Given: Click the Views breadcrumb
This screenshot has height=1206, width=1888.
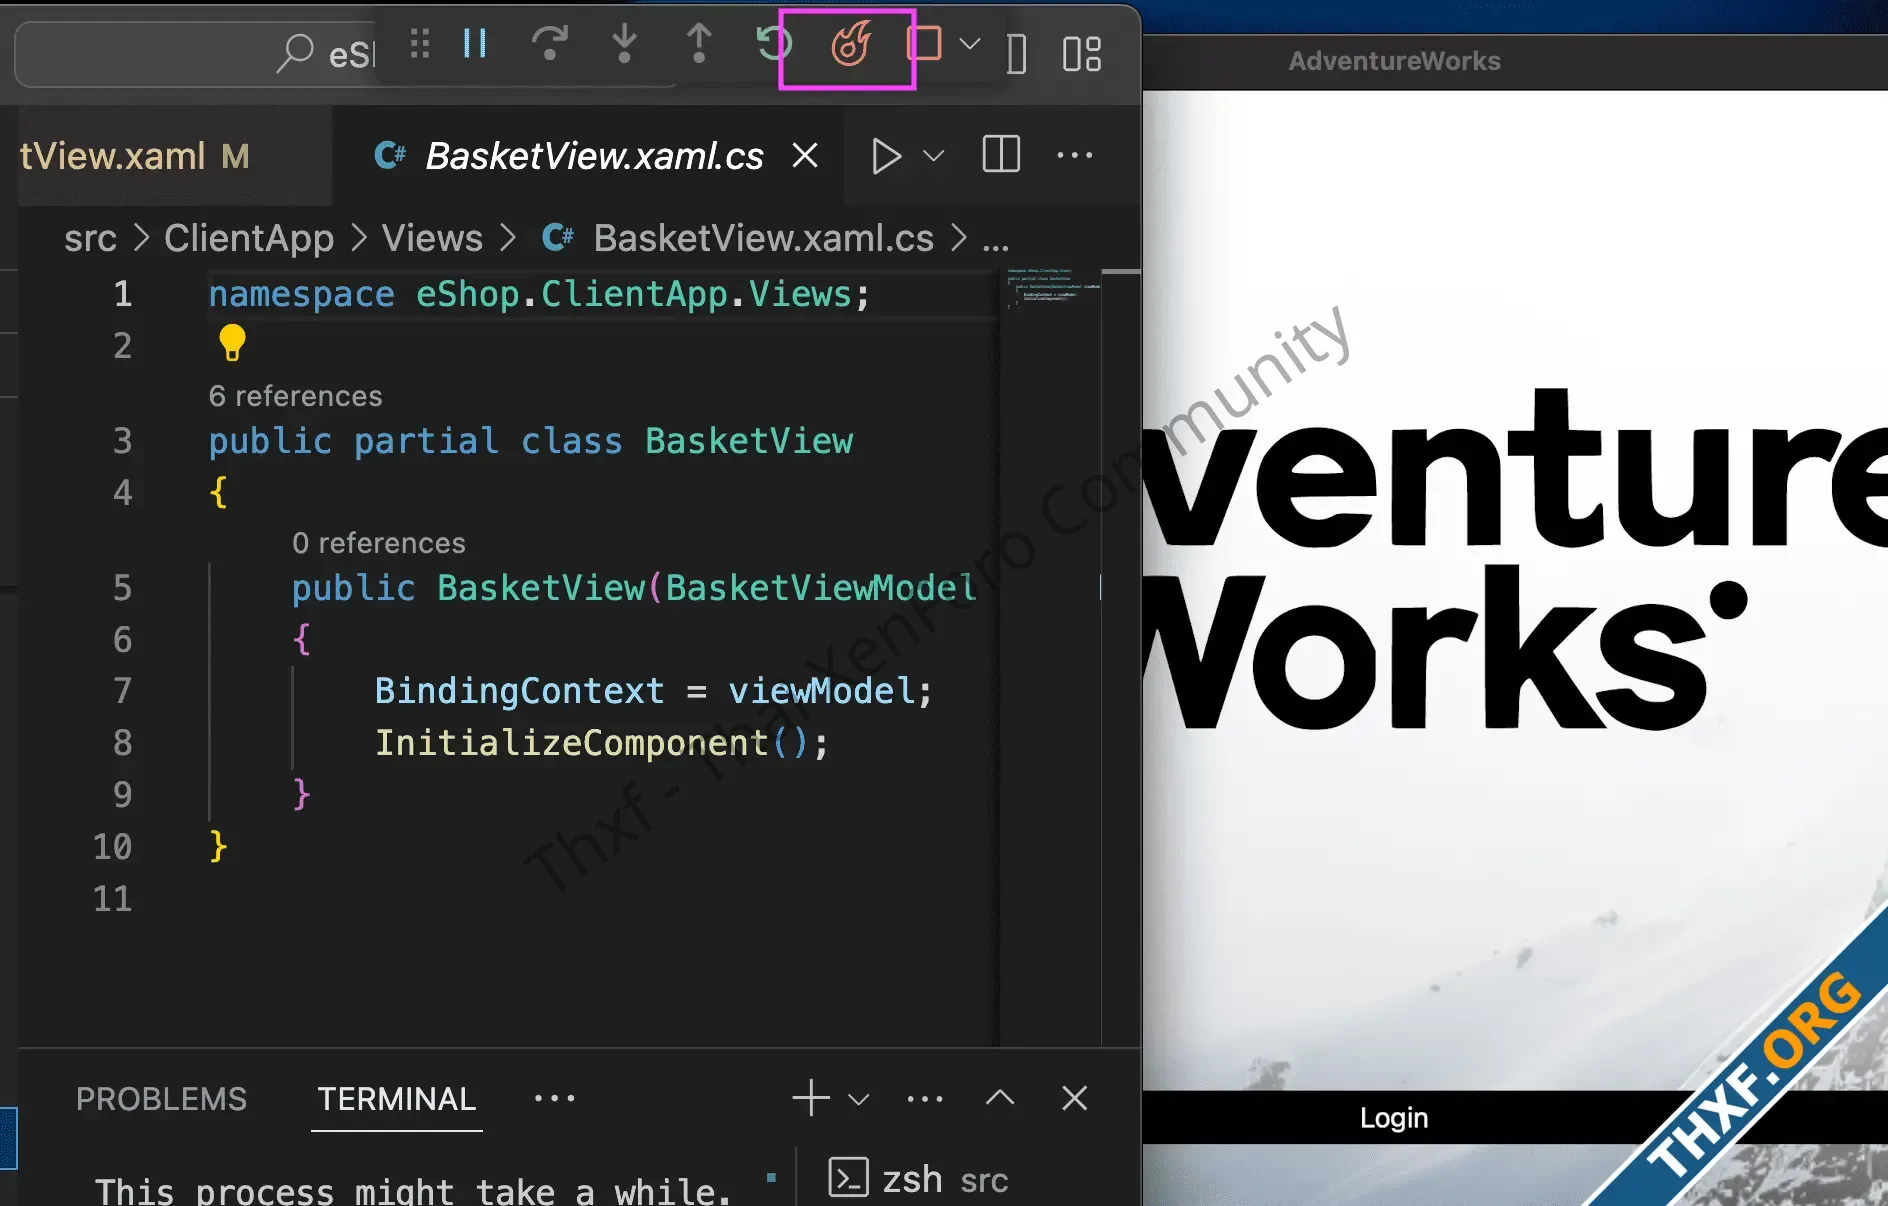Looking at the screenshot, I should [432, 238].
